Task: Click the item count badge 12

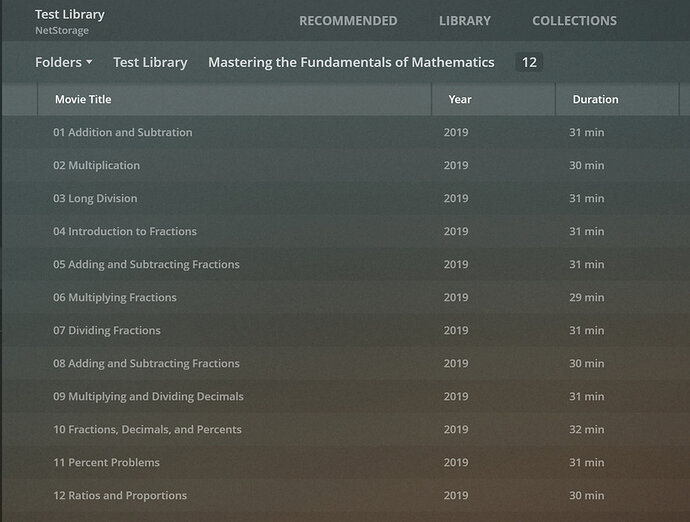Action: [x=529, y=62]
